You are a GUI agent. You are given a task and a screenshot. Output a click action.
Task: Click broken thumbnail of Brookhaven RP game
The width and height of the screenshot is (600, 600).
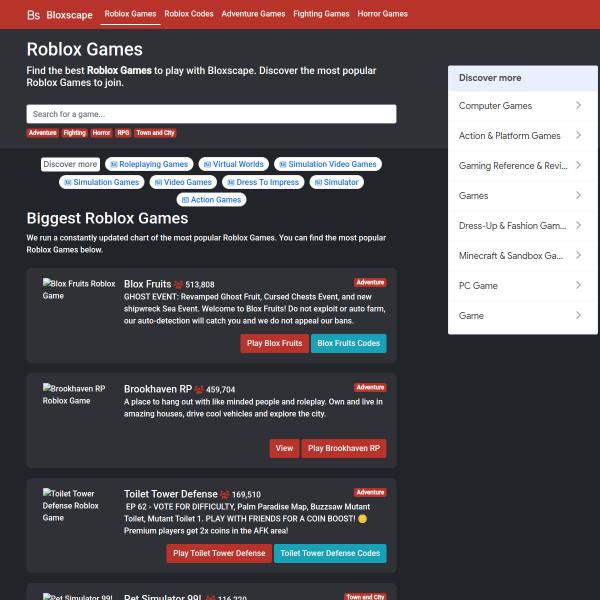pyautogui.click(x=74, y=394)
